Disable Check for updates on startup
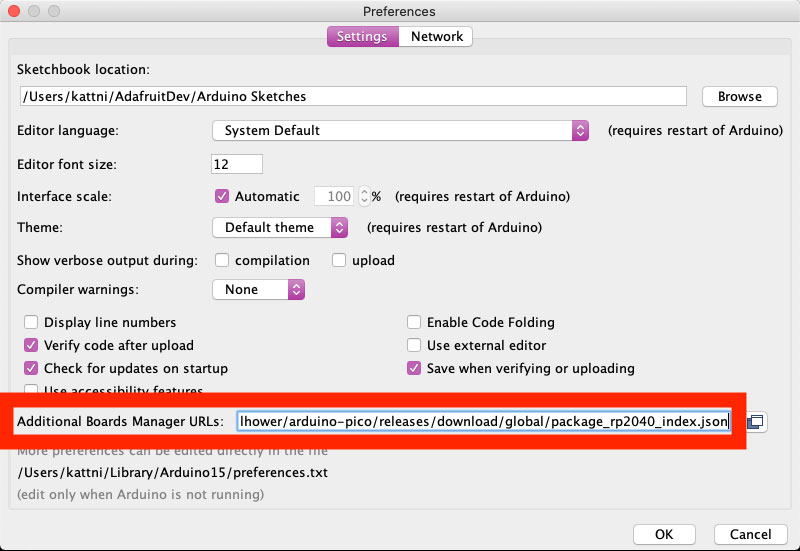This screenshot has width=800, height=551. click(31, 368)
